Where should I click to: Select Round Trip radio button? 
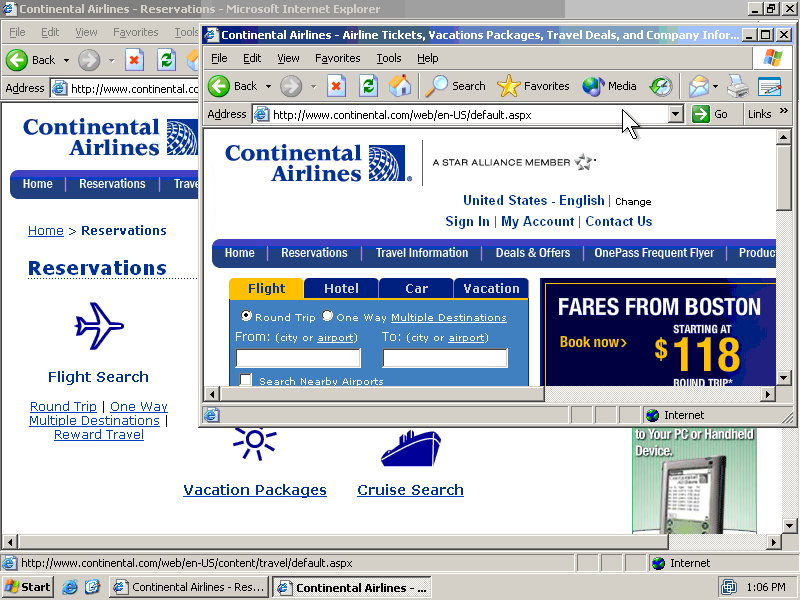click(x=246, y=316)
